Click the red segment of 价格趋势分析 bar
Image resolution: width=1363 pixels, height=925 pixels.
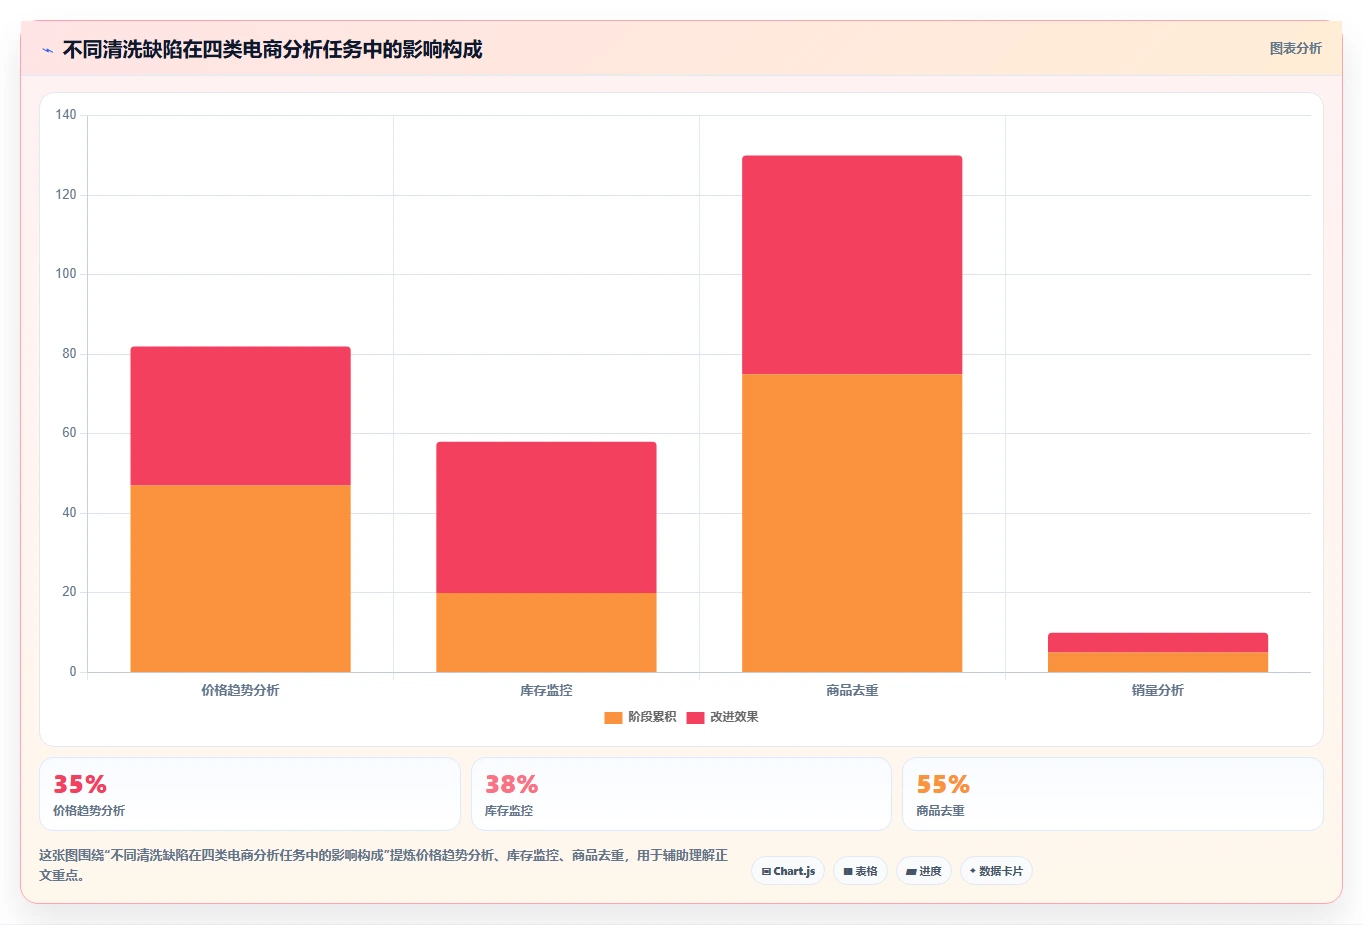click(240, 416)
